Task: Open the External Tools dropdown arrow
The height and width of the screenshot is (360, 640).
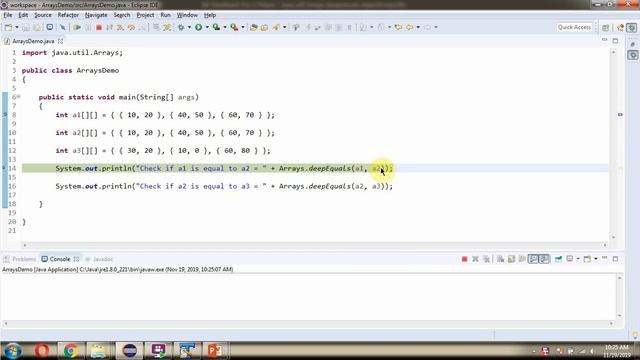Action: [242, 27]
